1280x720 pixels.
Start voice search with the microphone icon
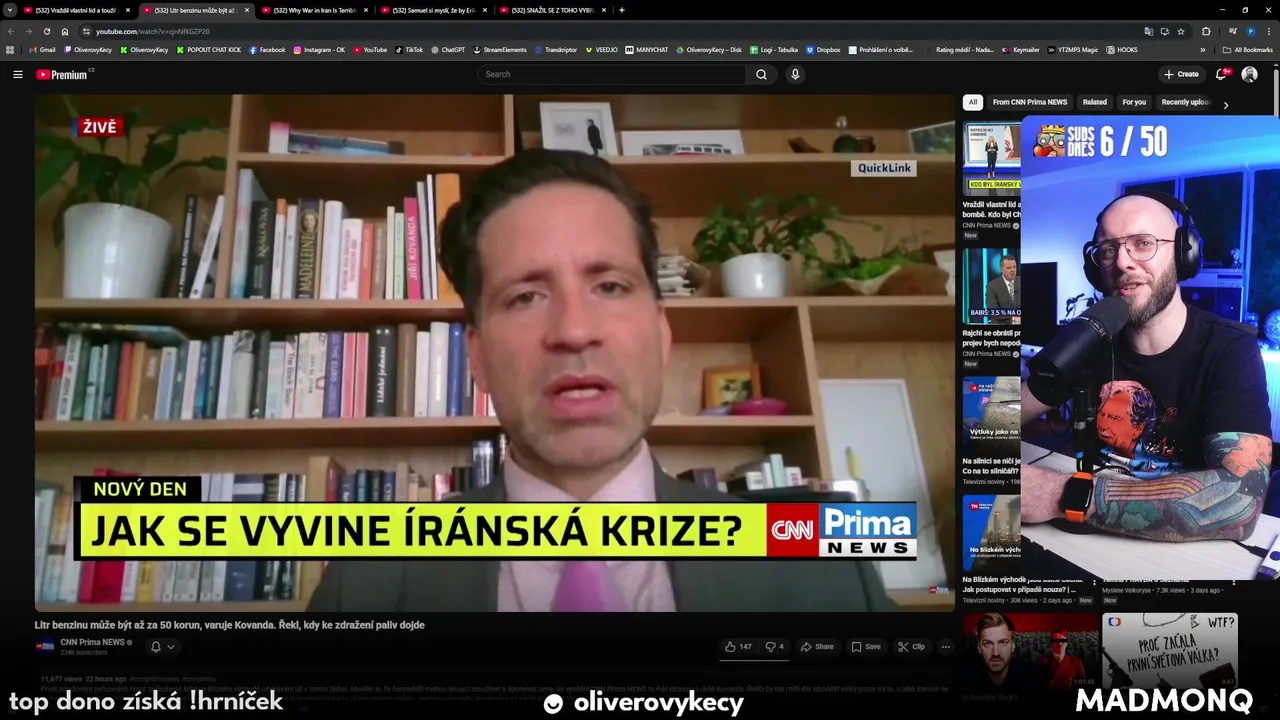point(795,74)
